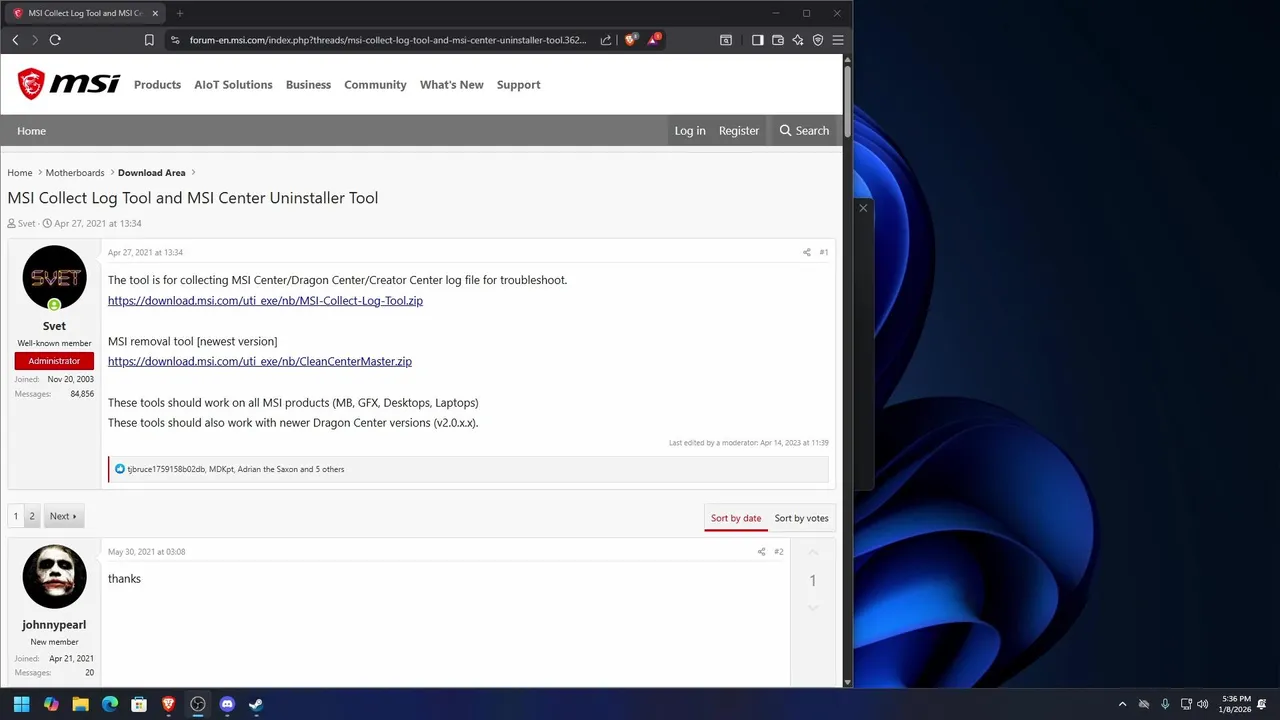Open forum Search
The image size is (1280, 720).
[x=804, y=131]
